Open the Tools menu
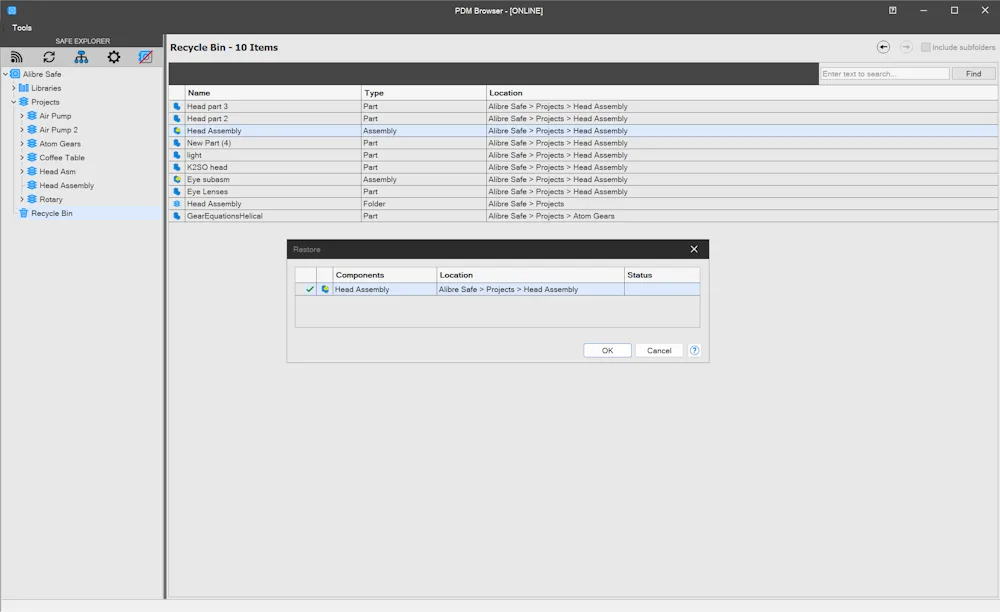The width and height of the screenshot is (1000, 612). 22,27
